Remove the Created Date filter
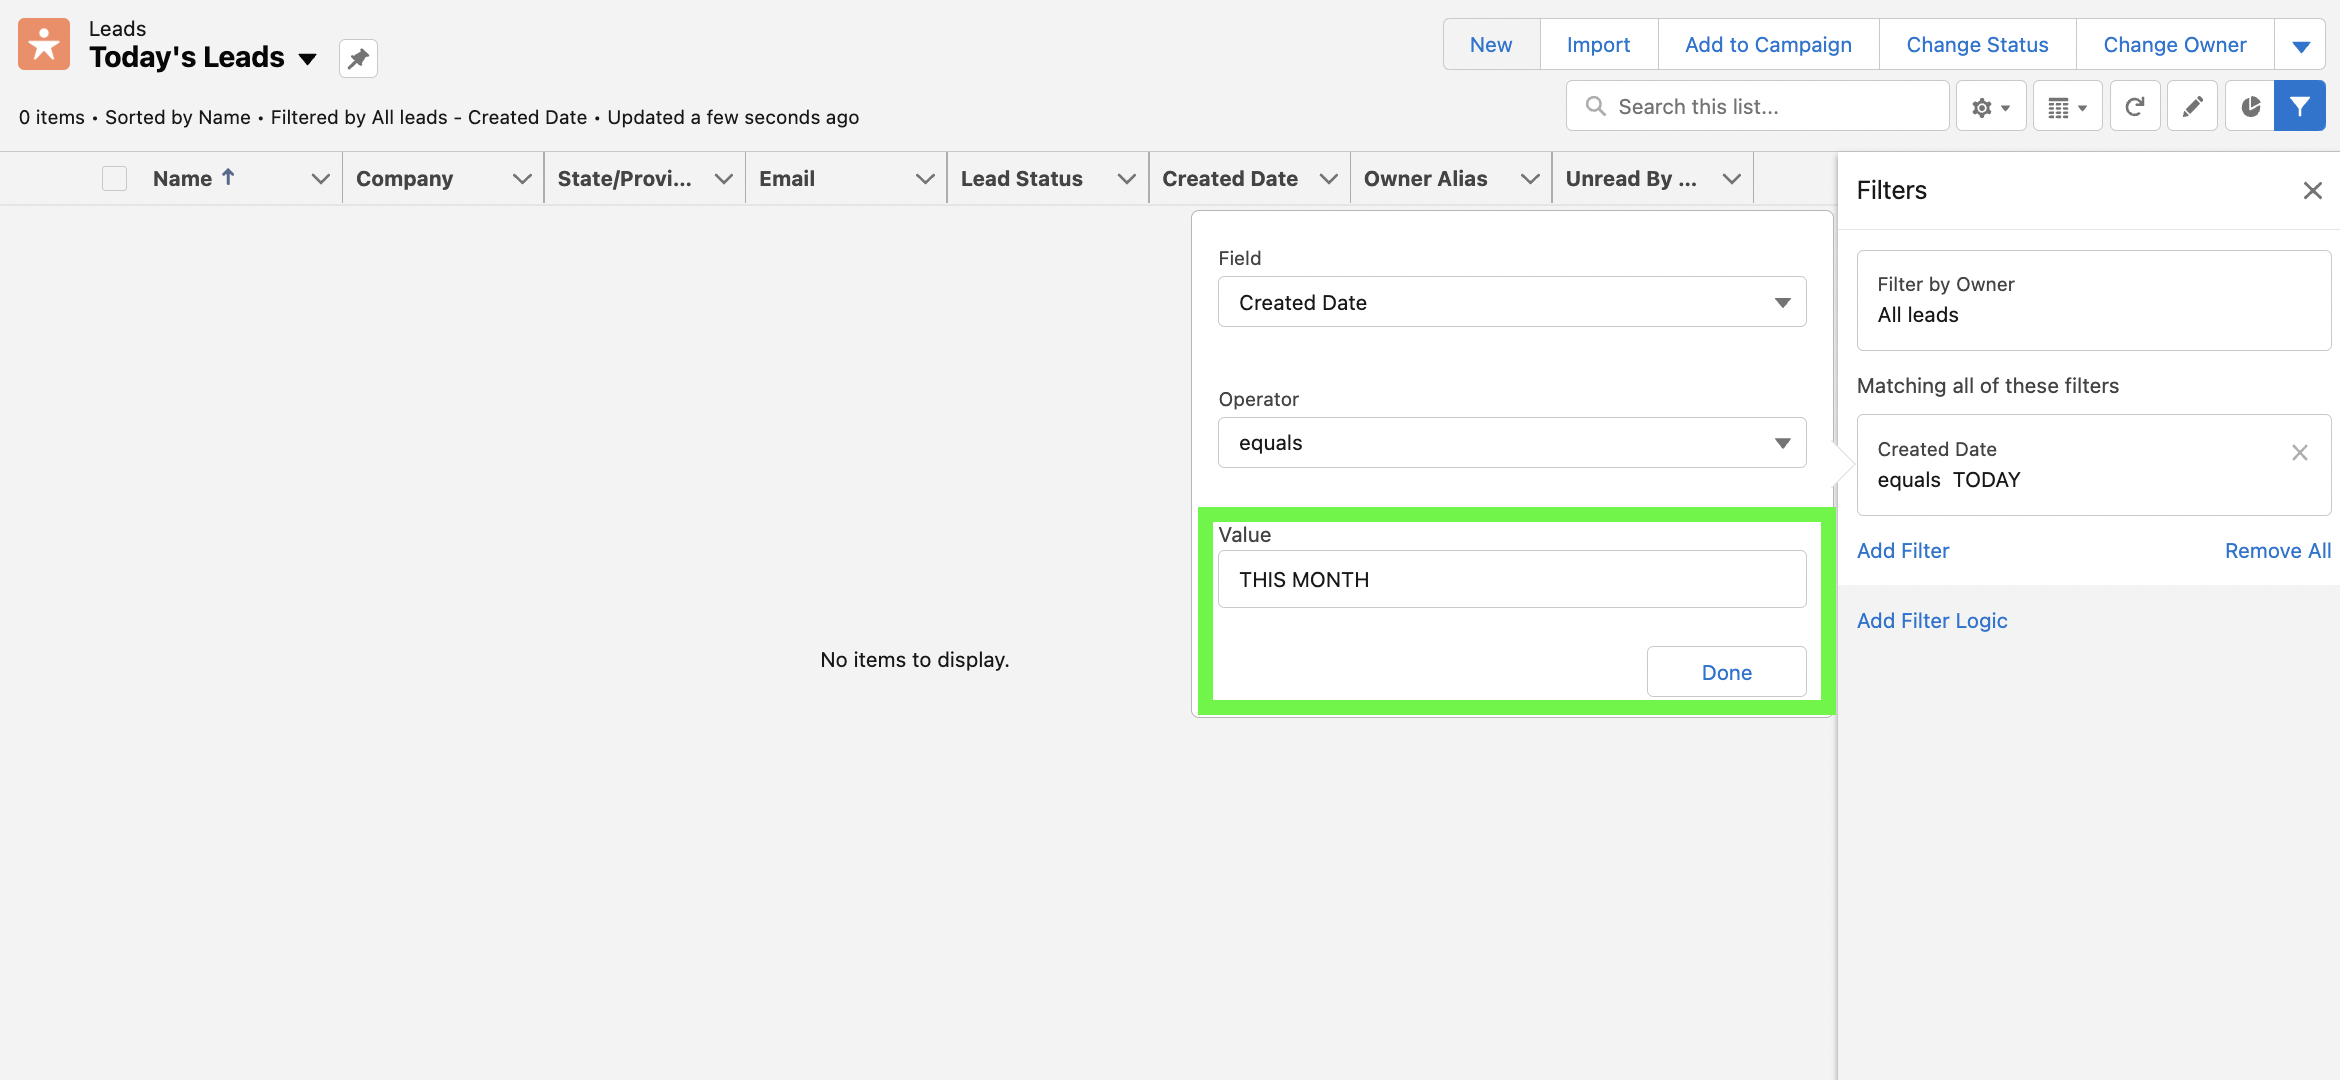 pyautogui.click(x=2300, y=452)
